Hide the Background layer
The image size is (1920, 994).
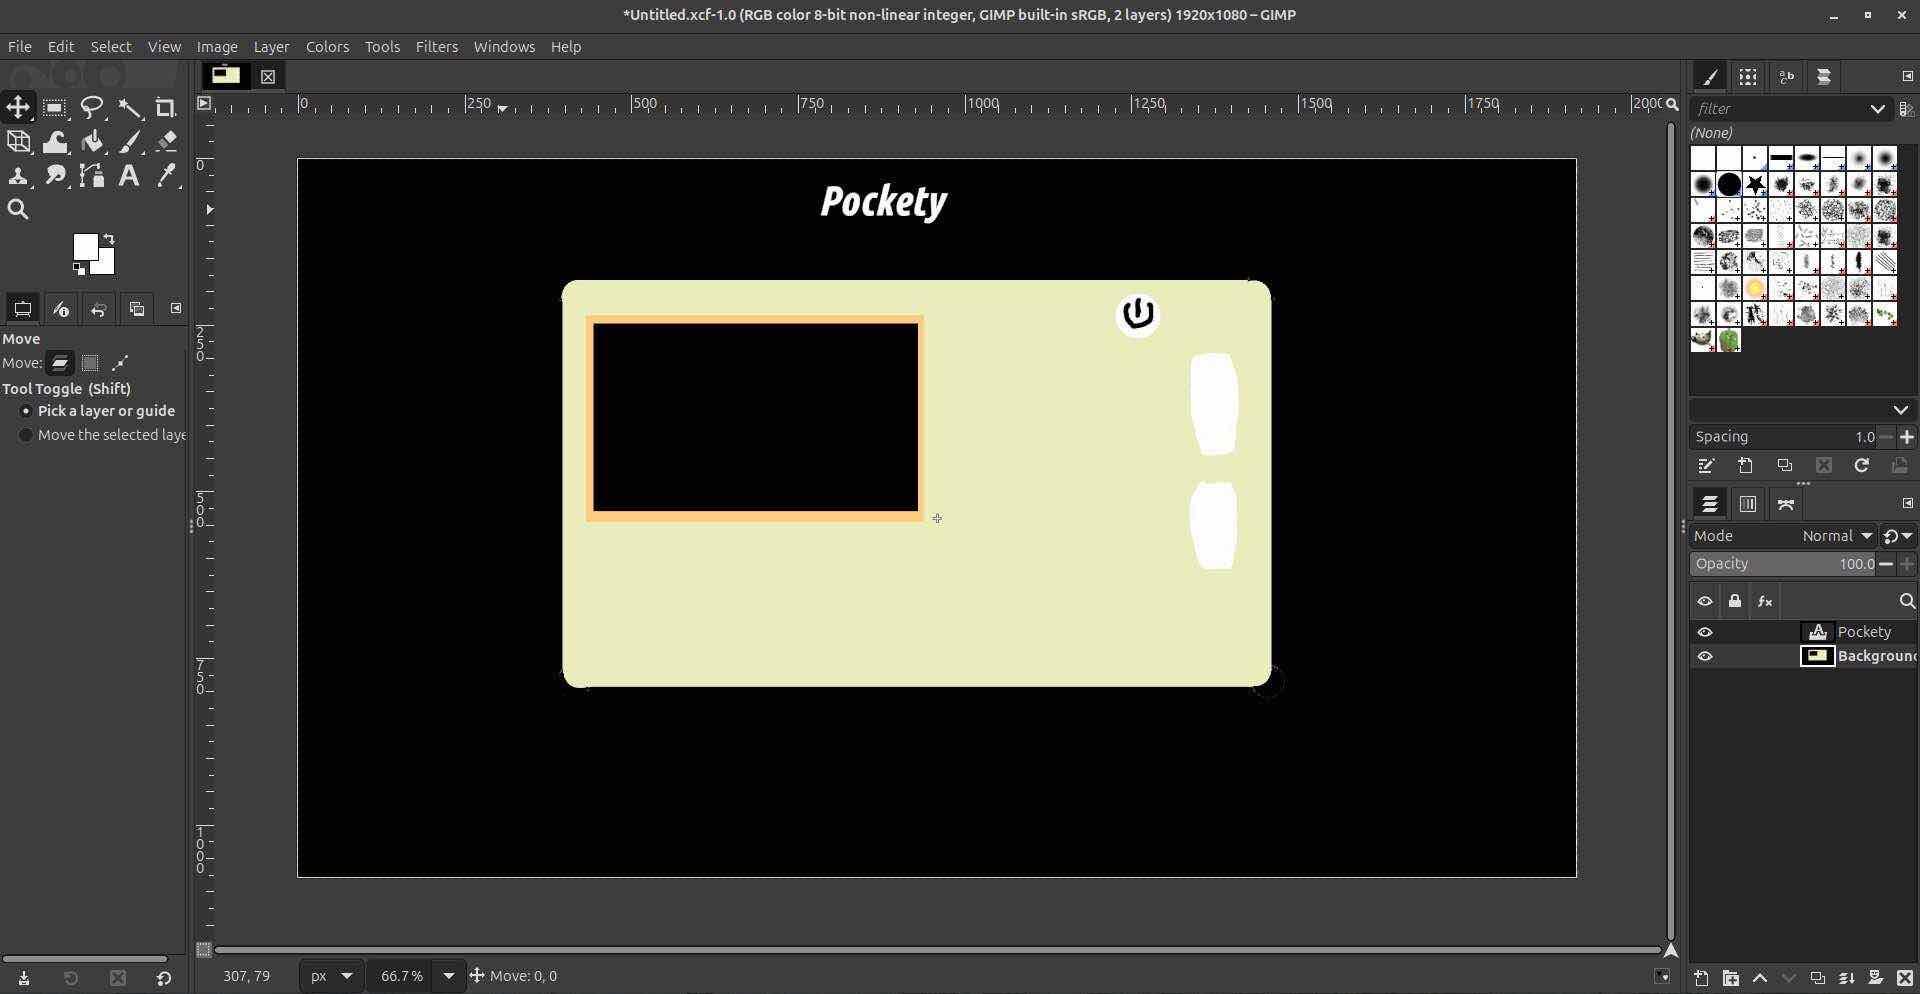1705,656
